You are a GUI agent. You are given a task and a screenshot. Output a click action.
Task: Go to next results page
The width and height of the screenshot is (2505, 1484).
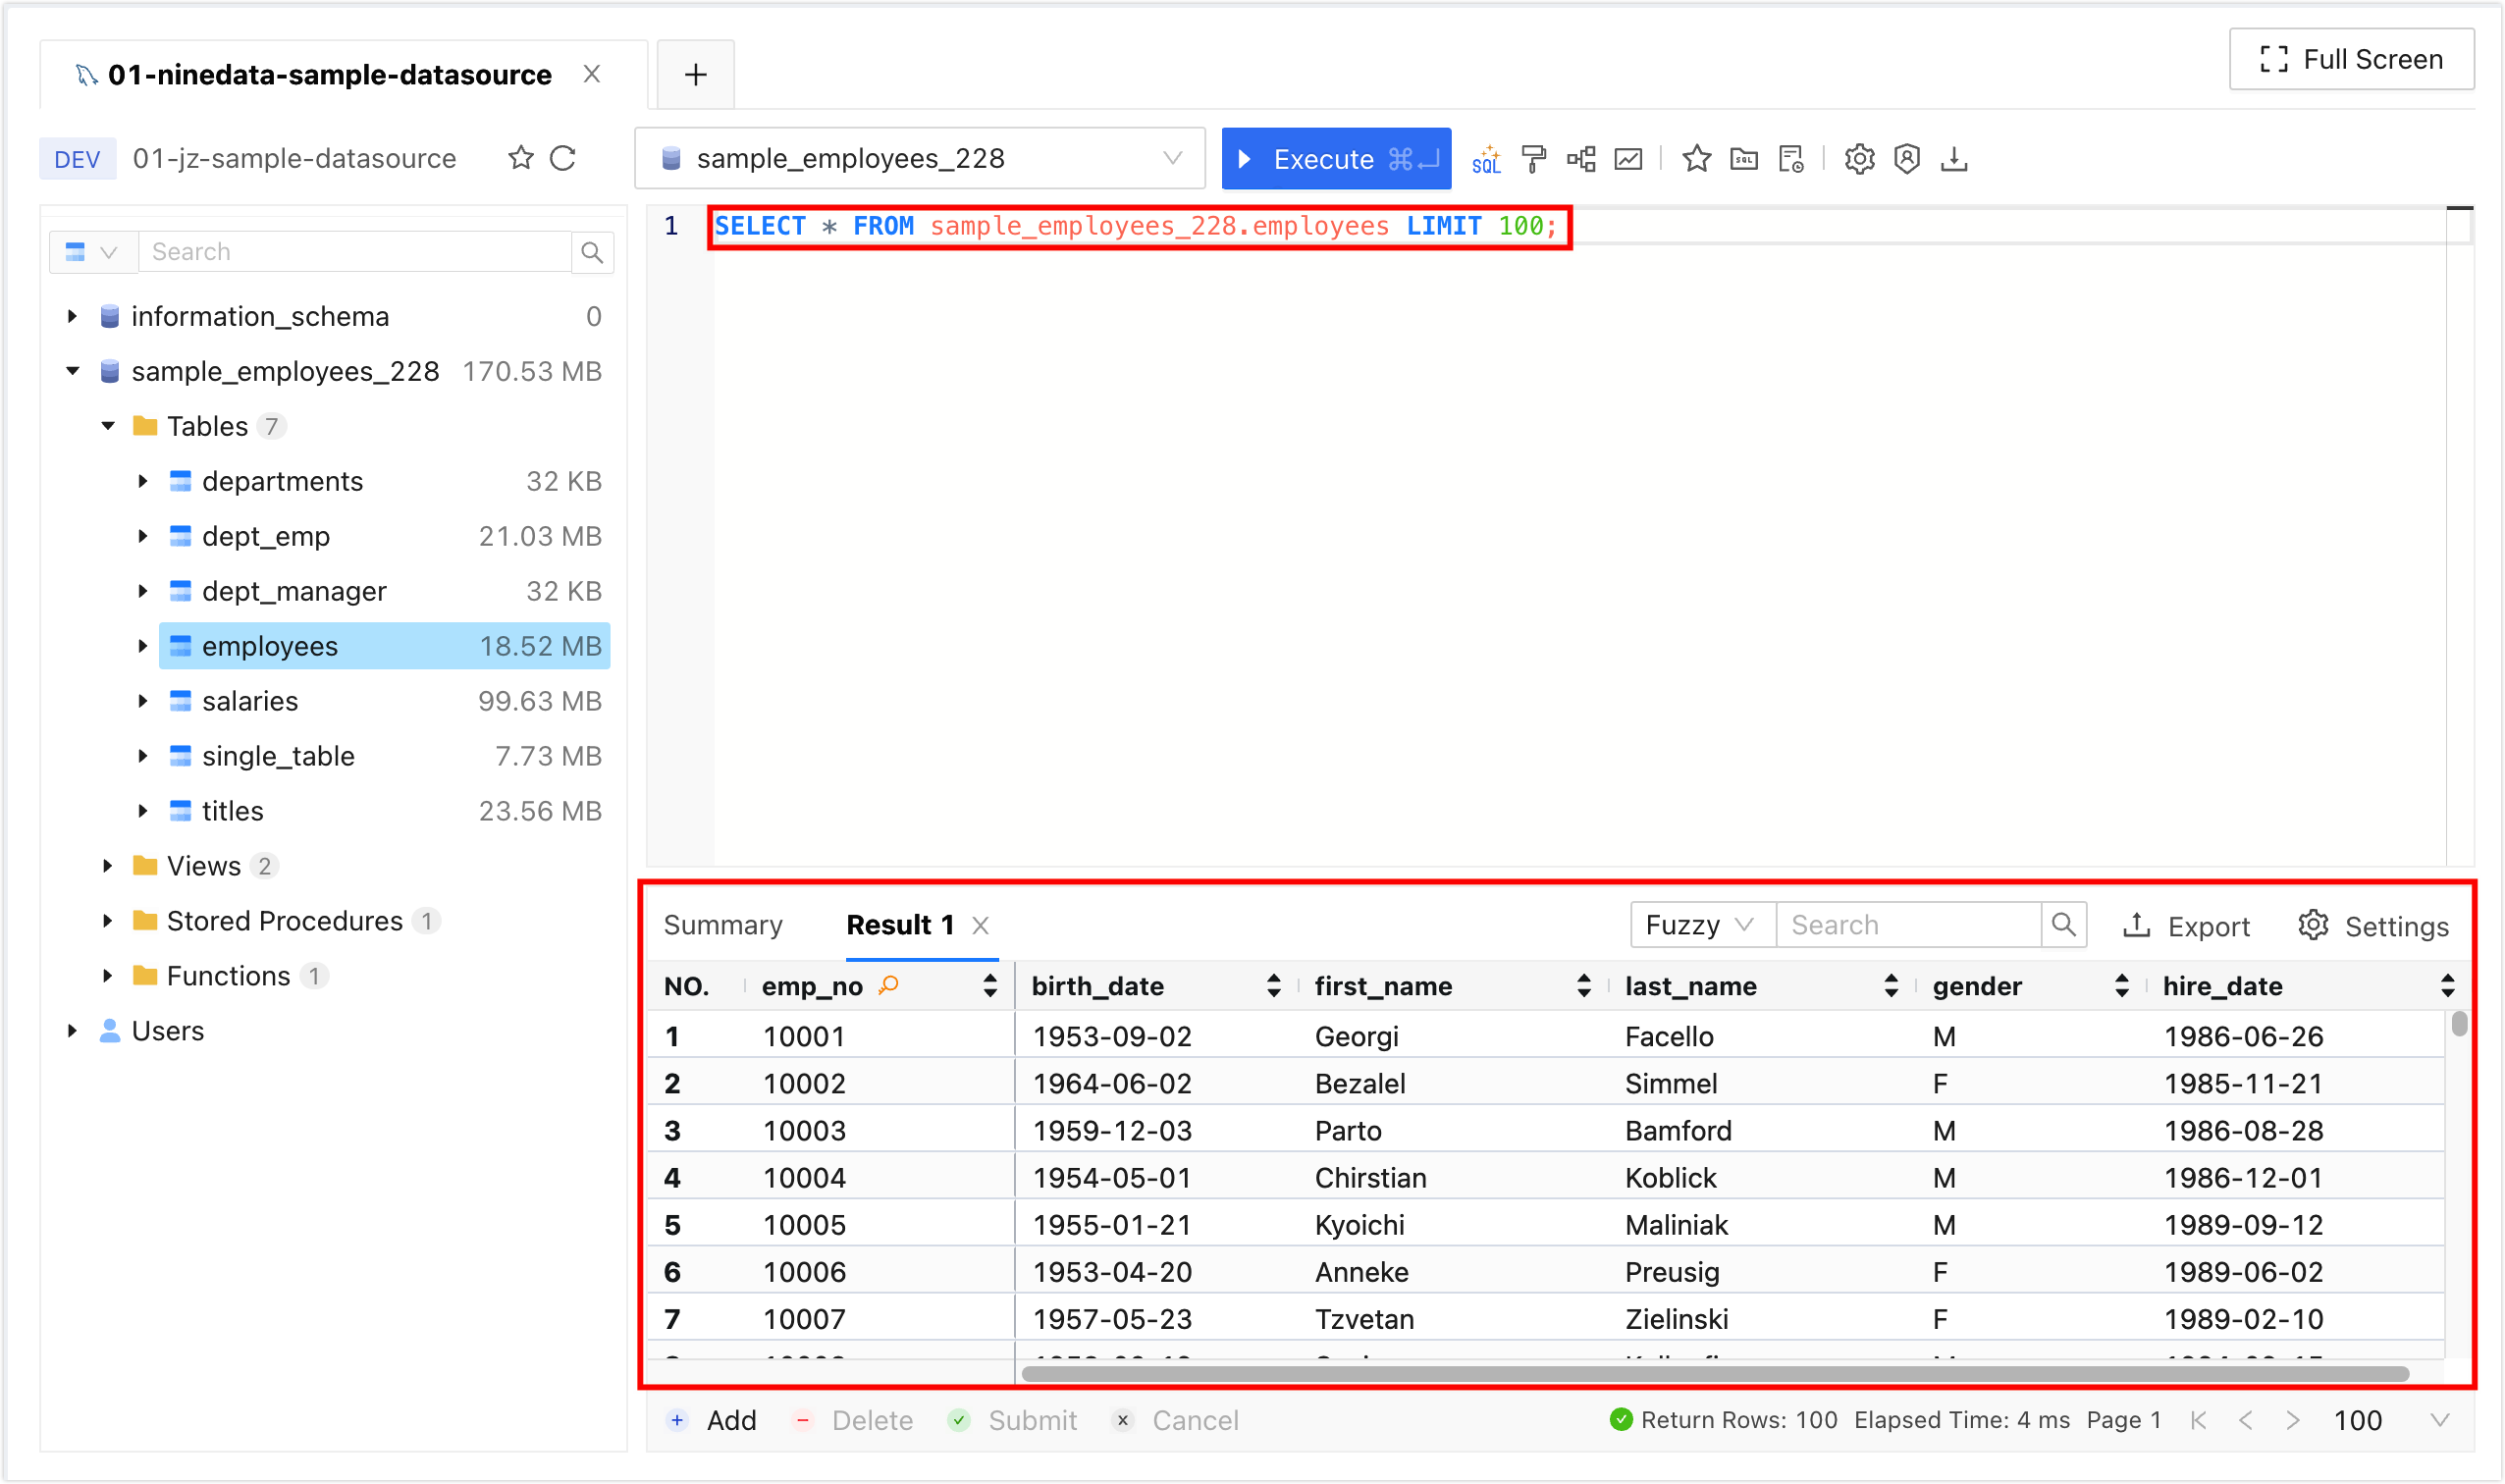(2292, 1420)
